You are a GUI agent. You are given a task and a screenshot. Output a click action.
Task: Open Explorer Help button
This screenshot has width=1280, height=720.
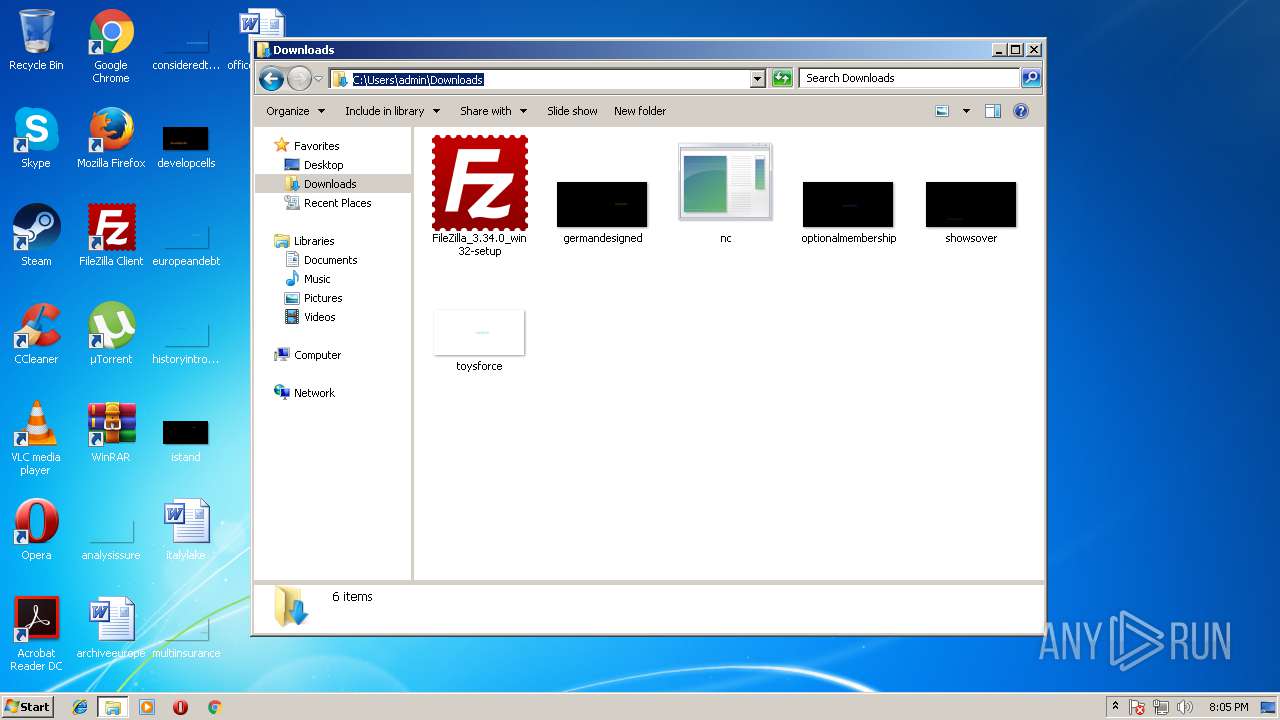pos(1021,111)
